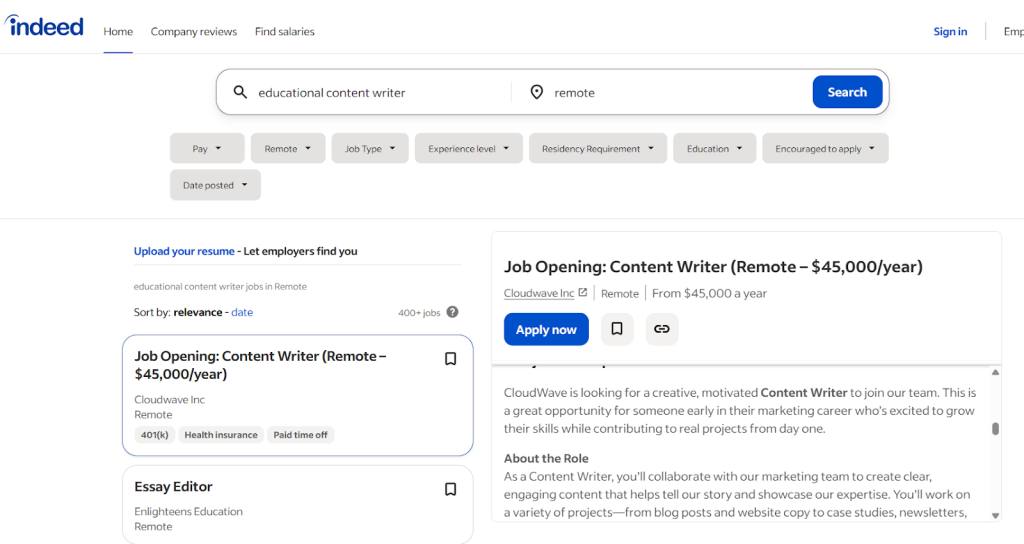Expand the Job Type filter
Viewport: 1024px width, 544px height.
click(369, 148)
